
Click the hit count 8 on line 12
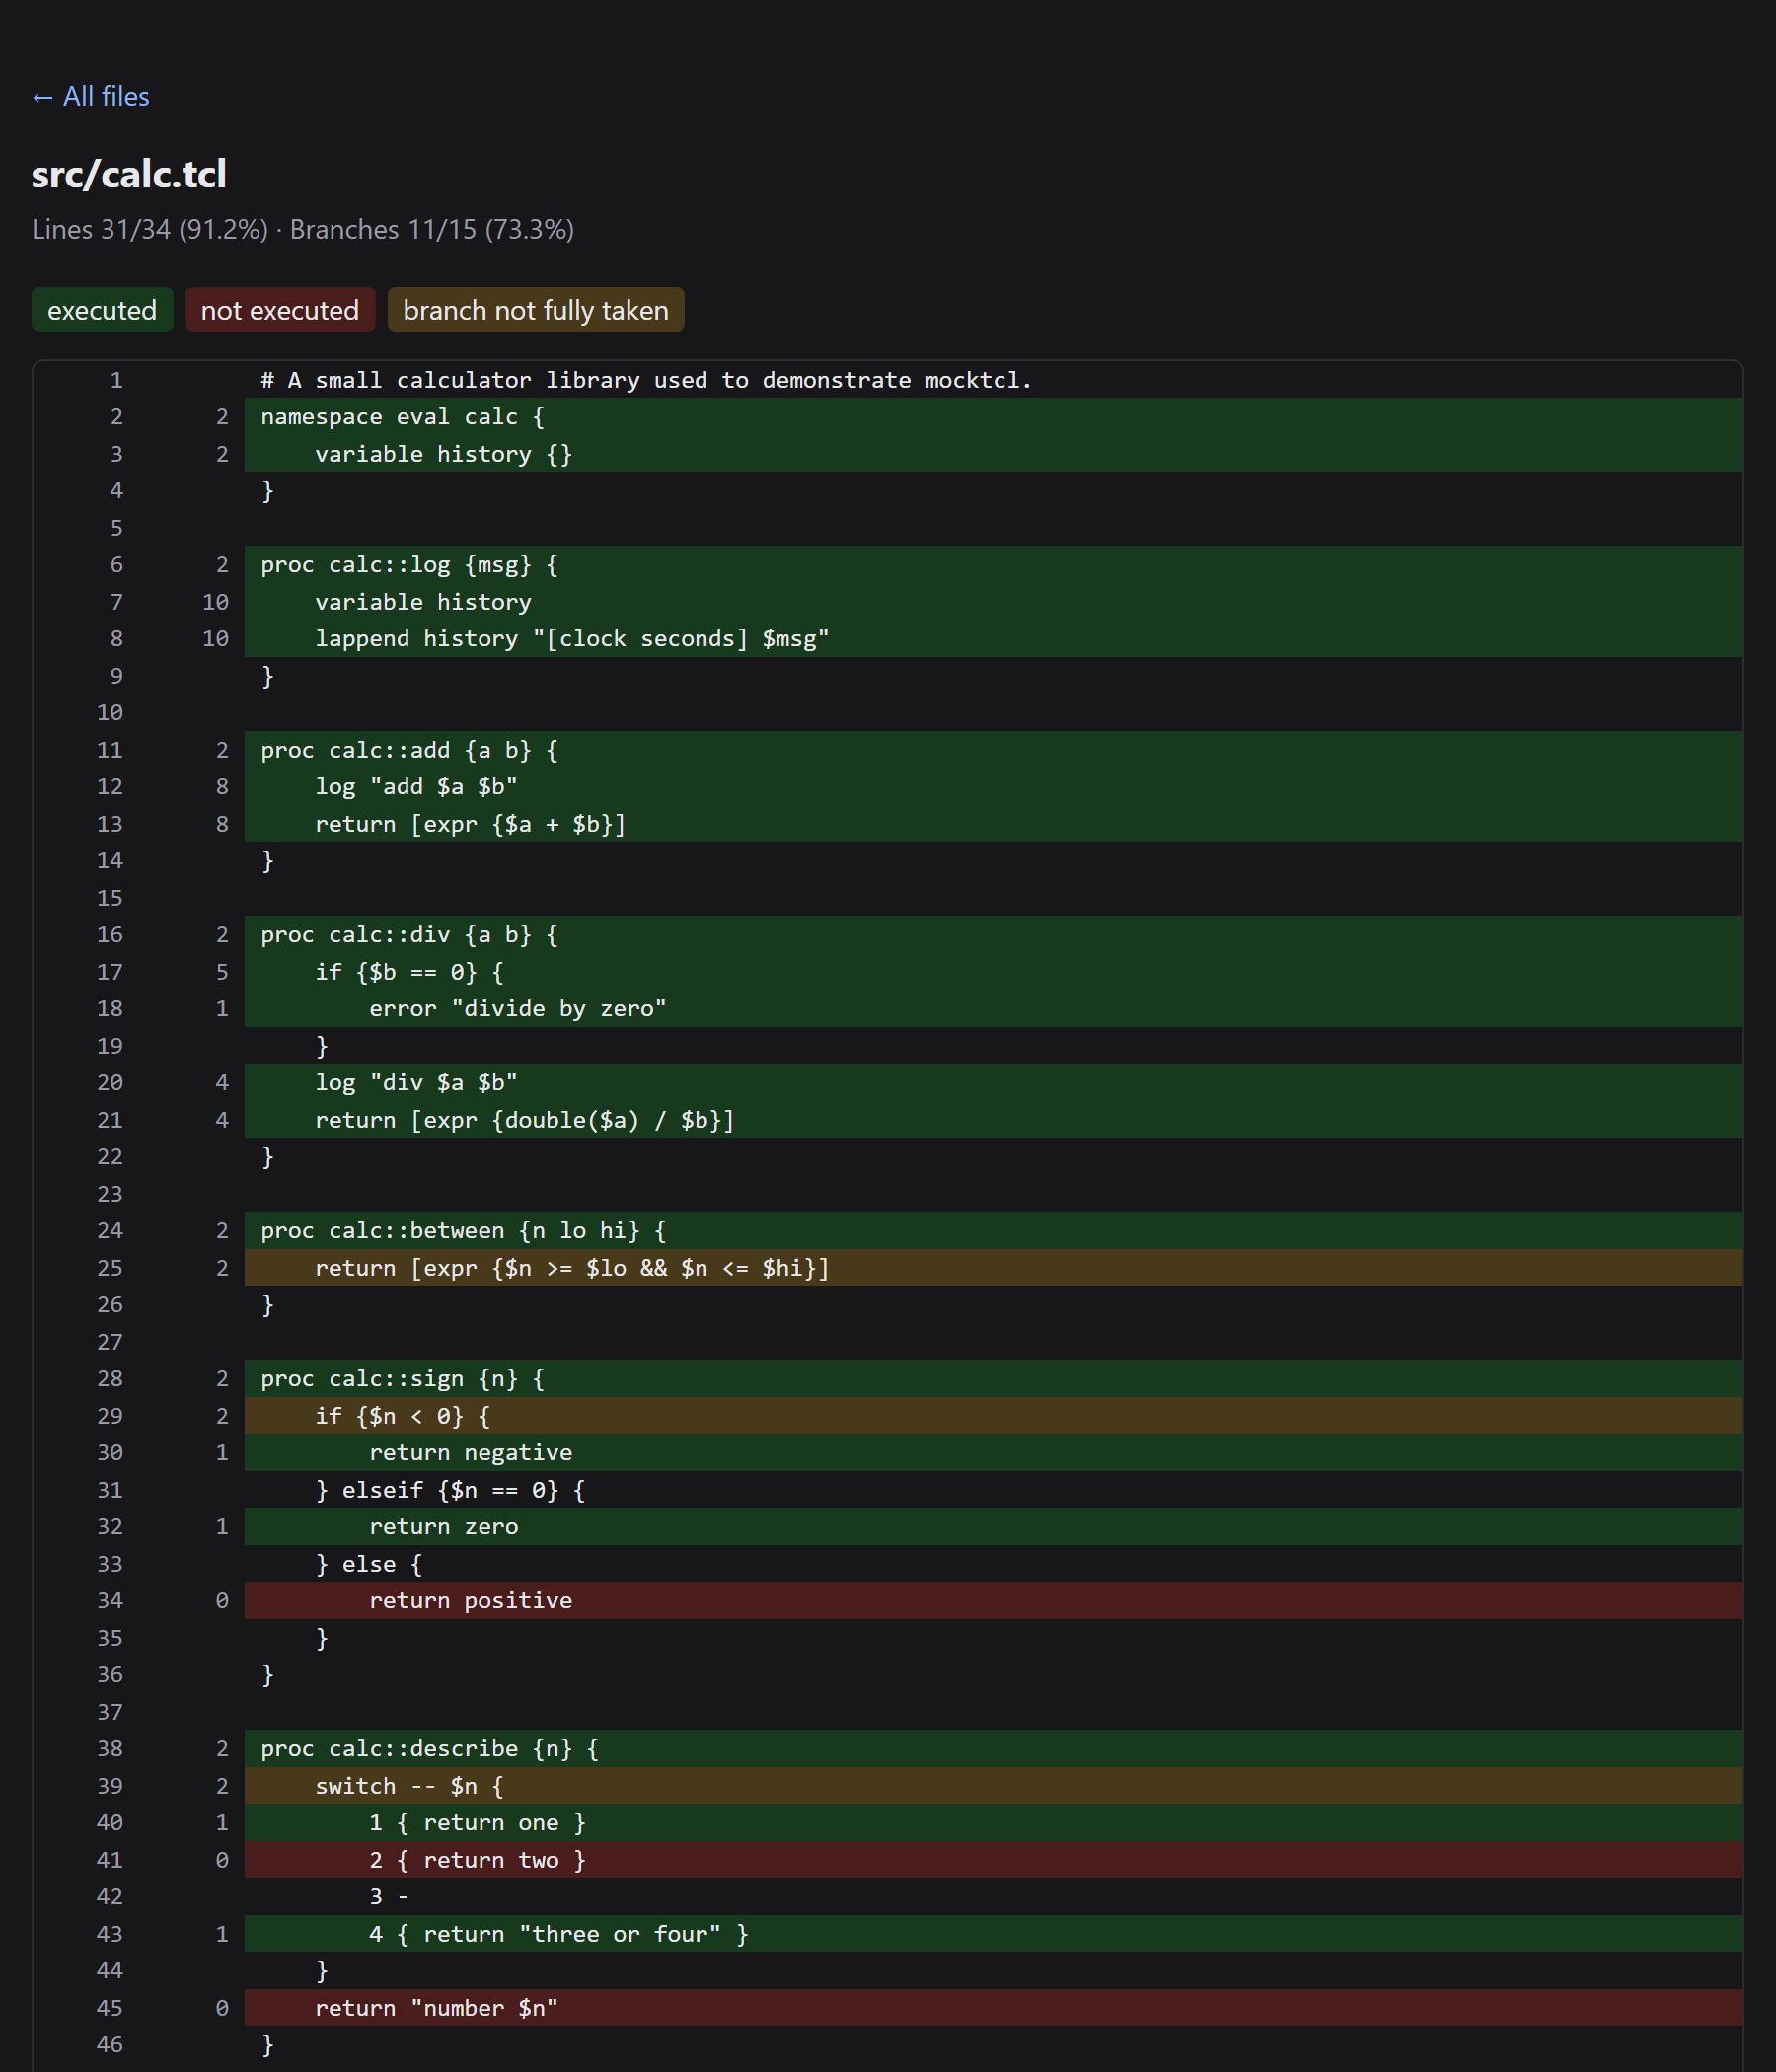pos(222,787)
